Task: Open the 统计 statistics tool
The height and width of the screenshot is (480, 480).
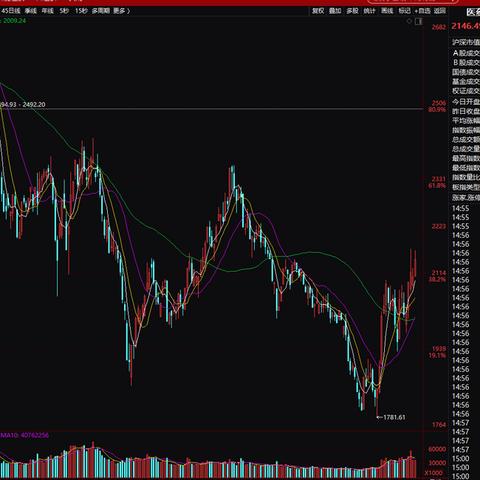Action: pyautogui.click(x=369, y=11)
